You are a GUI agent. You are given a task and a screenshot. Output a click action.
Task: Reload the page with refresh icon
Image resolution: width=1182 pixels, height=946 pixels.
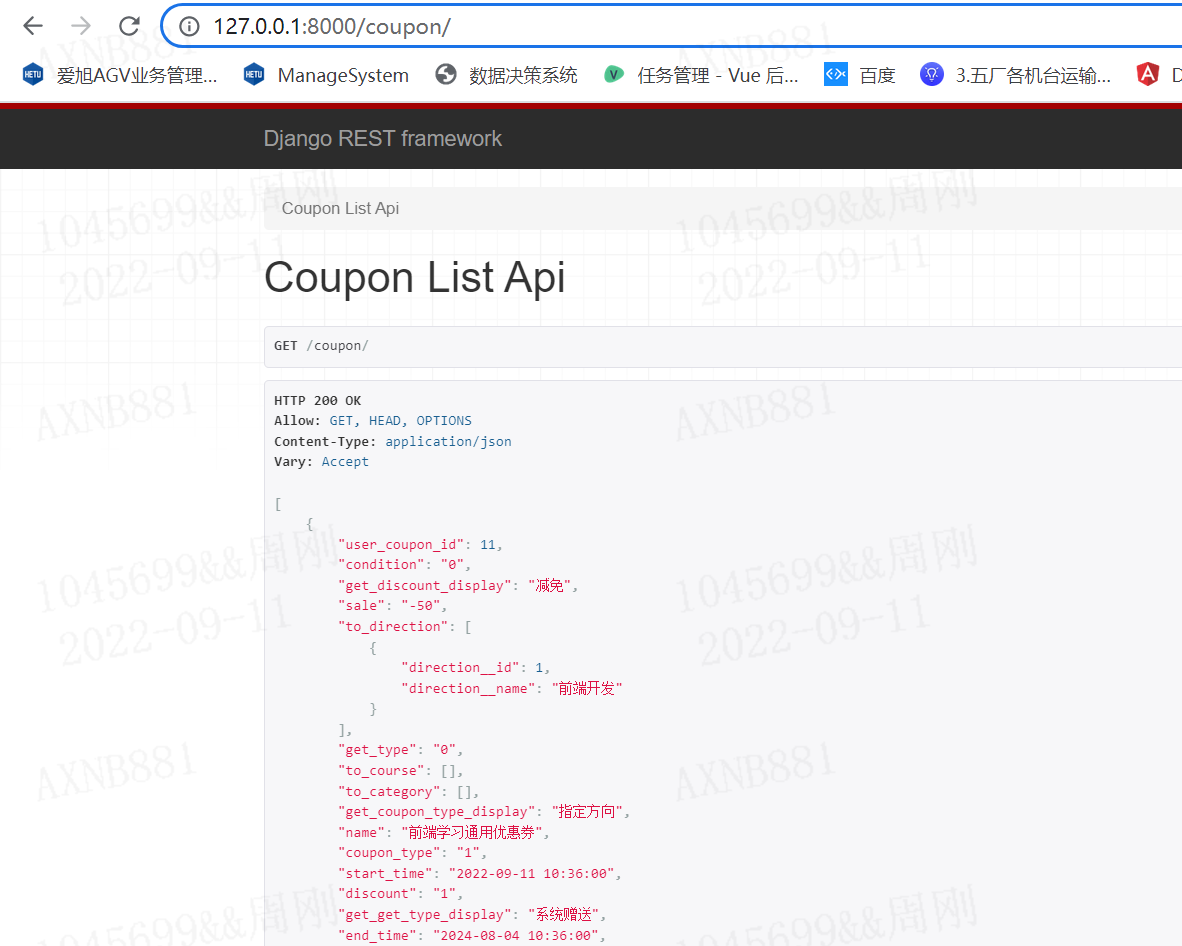(130, 26)
